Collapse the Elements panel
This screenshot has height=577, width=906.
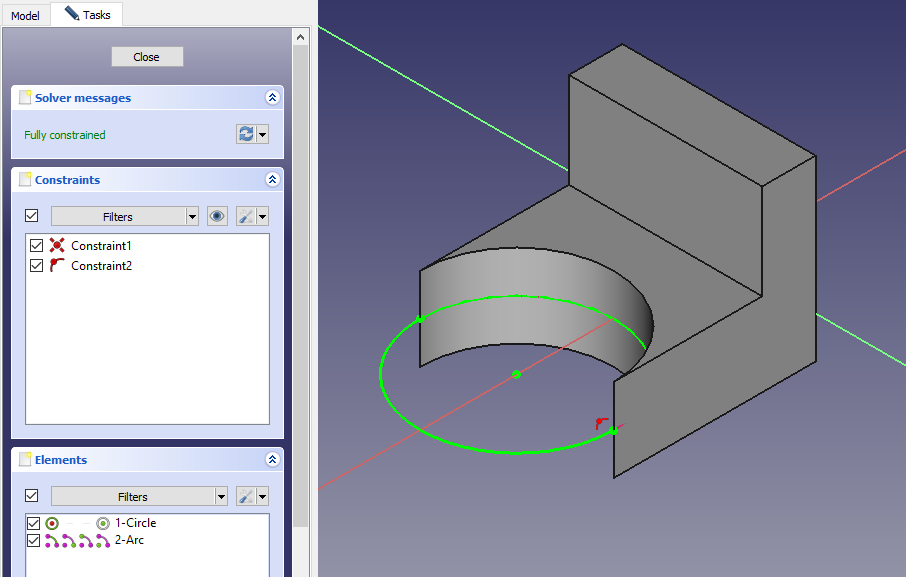271,460
